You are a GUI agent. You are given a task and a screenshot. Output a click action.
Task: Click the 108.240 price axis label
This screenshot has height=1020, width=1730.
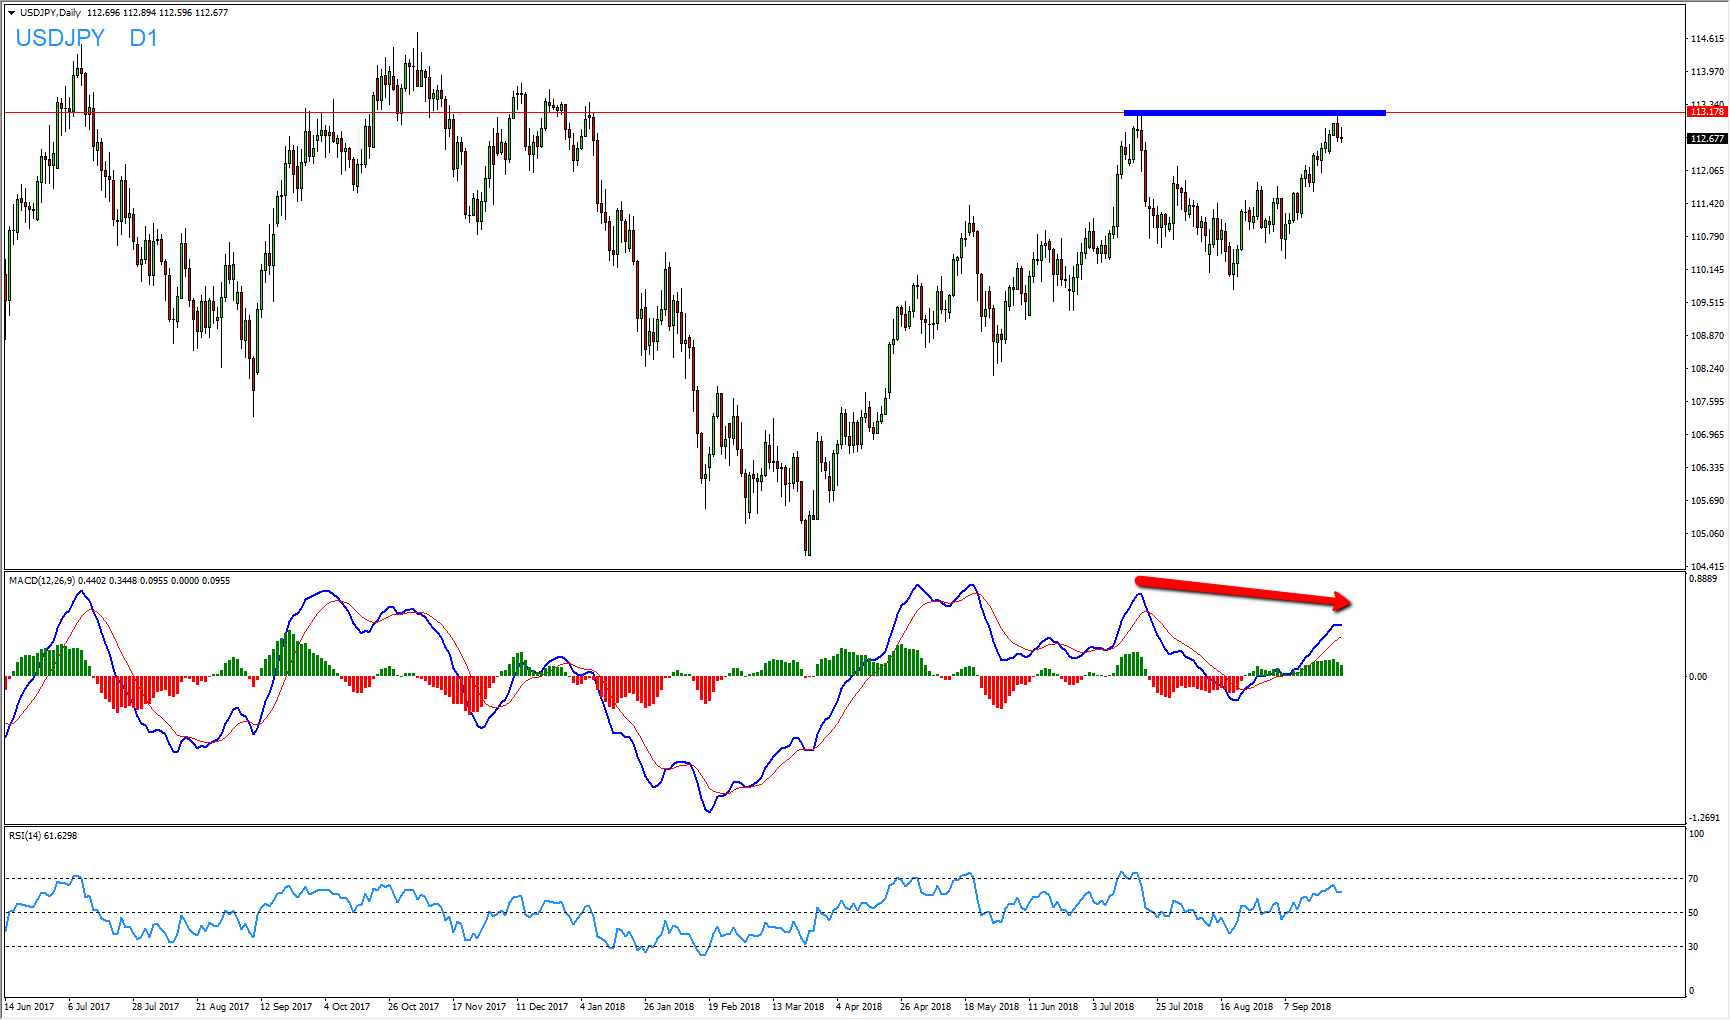tap(1707, 369)
